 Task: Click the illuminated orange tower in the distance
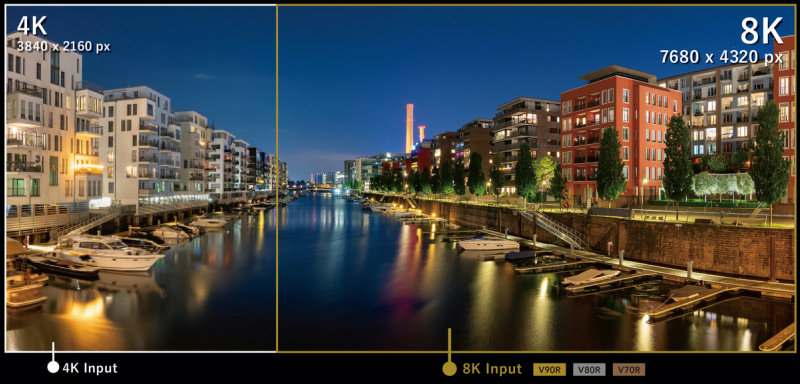click(409, 128)
